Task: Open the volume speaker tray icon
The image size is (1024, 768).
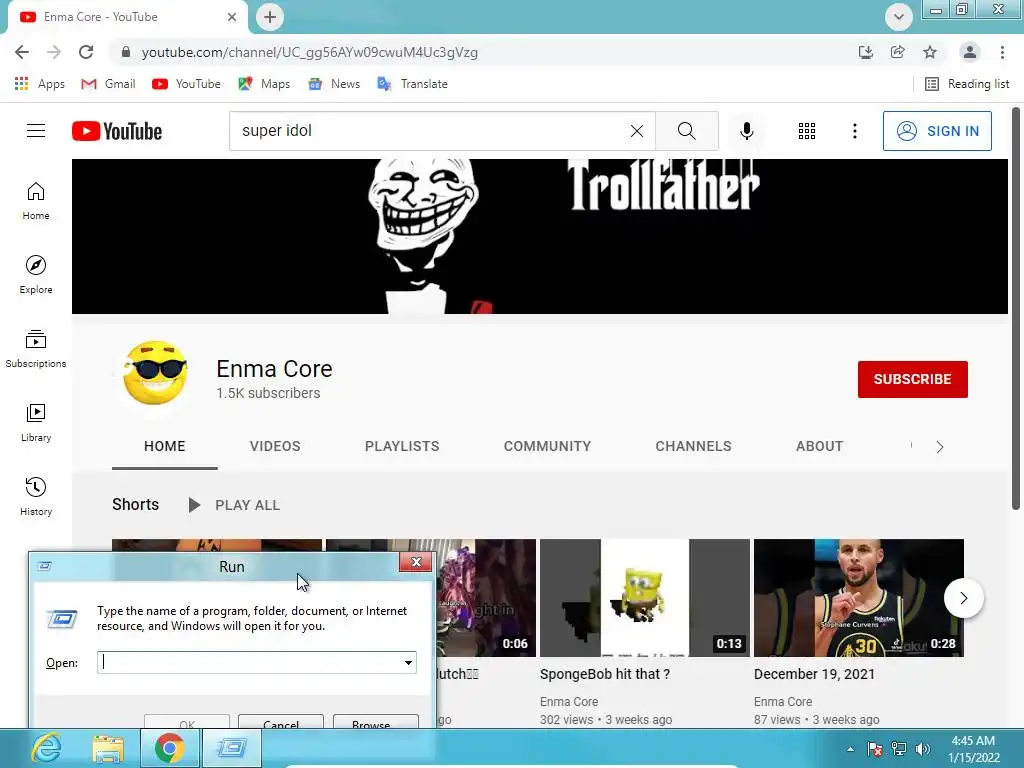Action: point(923,749)
